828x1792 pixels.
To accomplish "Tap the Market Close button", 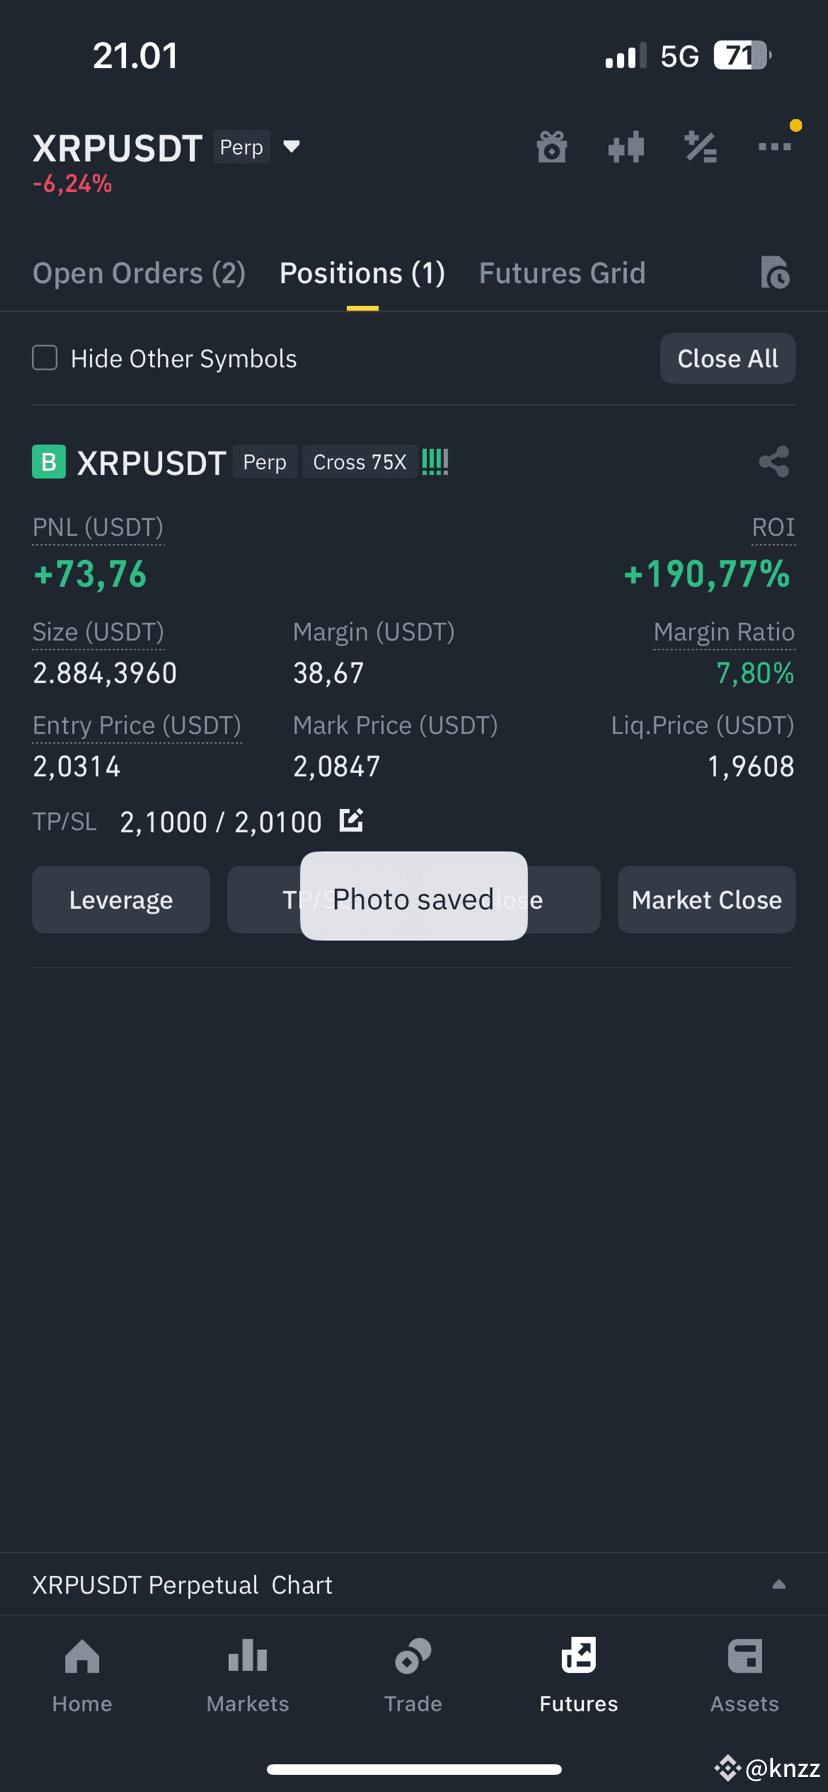I will click(706, 900).
